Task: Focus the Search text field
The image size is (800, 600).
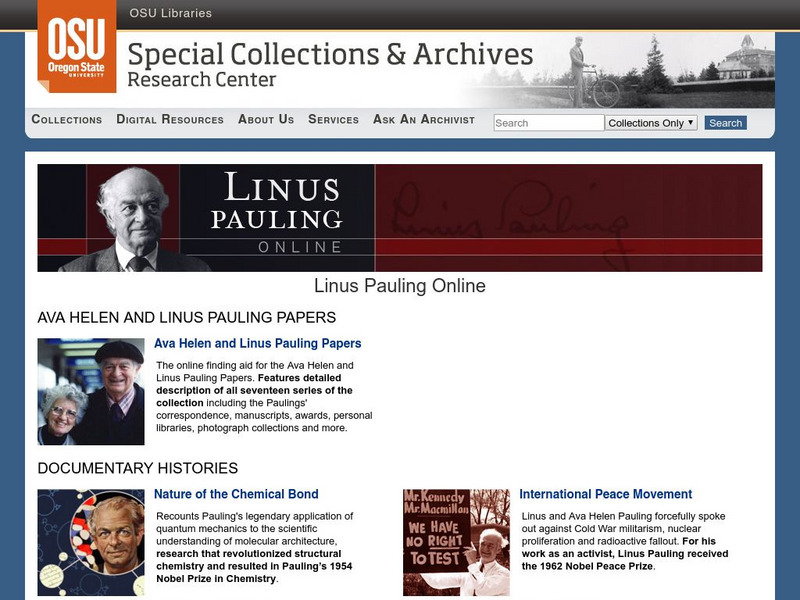Action: pos(548,123)
